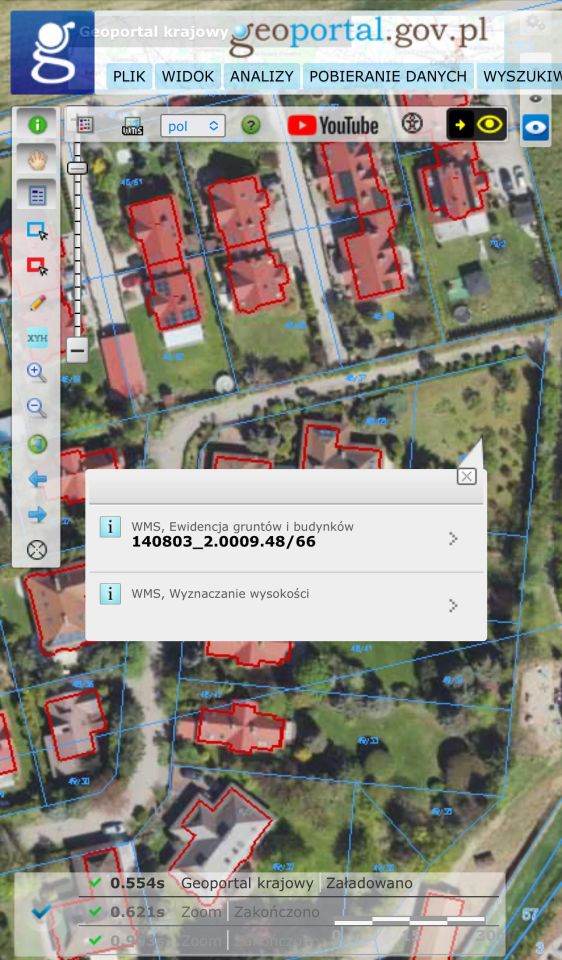The height and width of the screenshot is (960, 562).
Task: Choose the red rectangle selection tool
Action: click(37, 266)
